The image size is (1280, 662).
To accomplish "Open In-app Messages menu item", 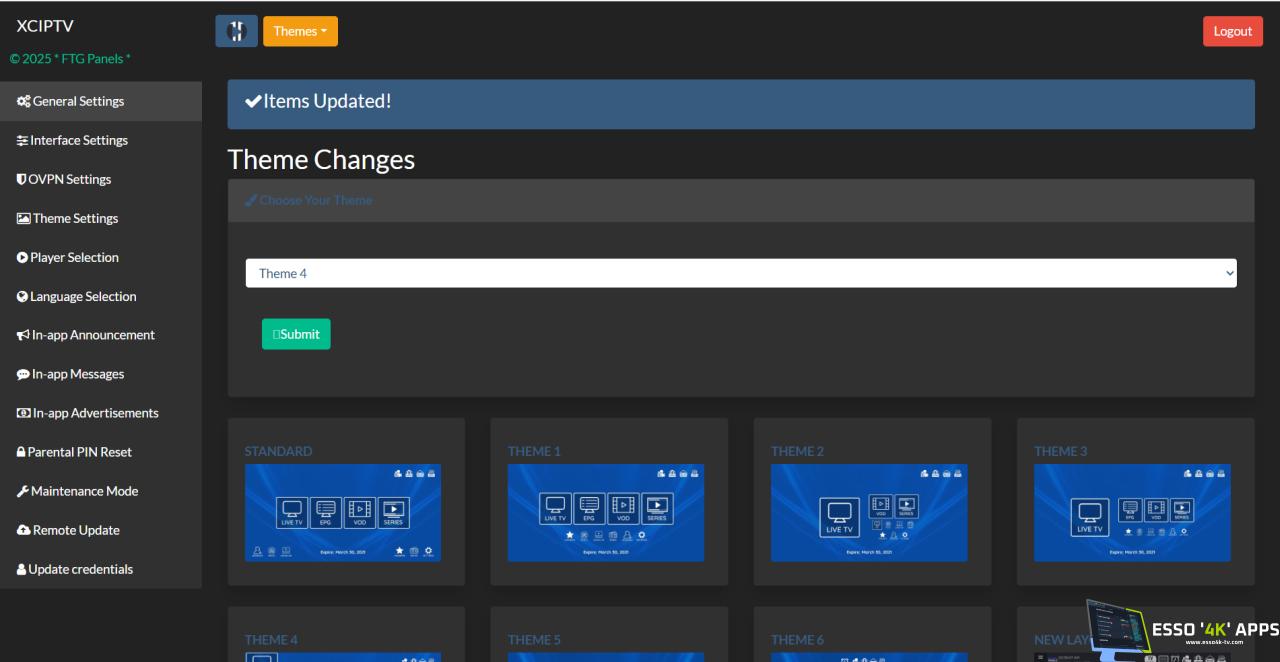I will point(77,374).
